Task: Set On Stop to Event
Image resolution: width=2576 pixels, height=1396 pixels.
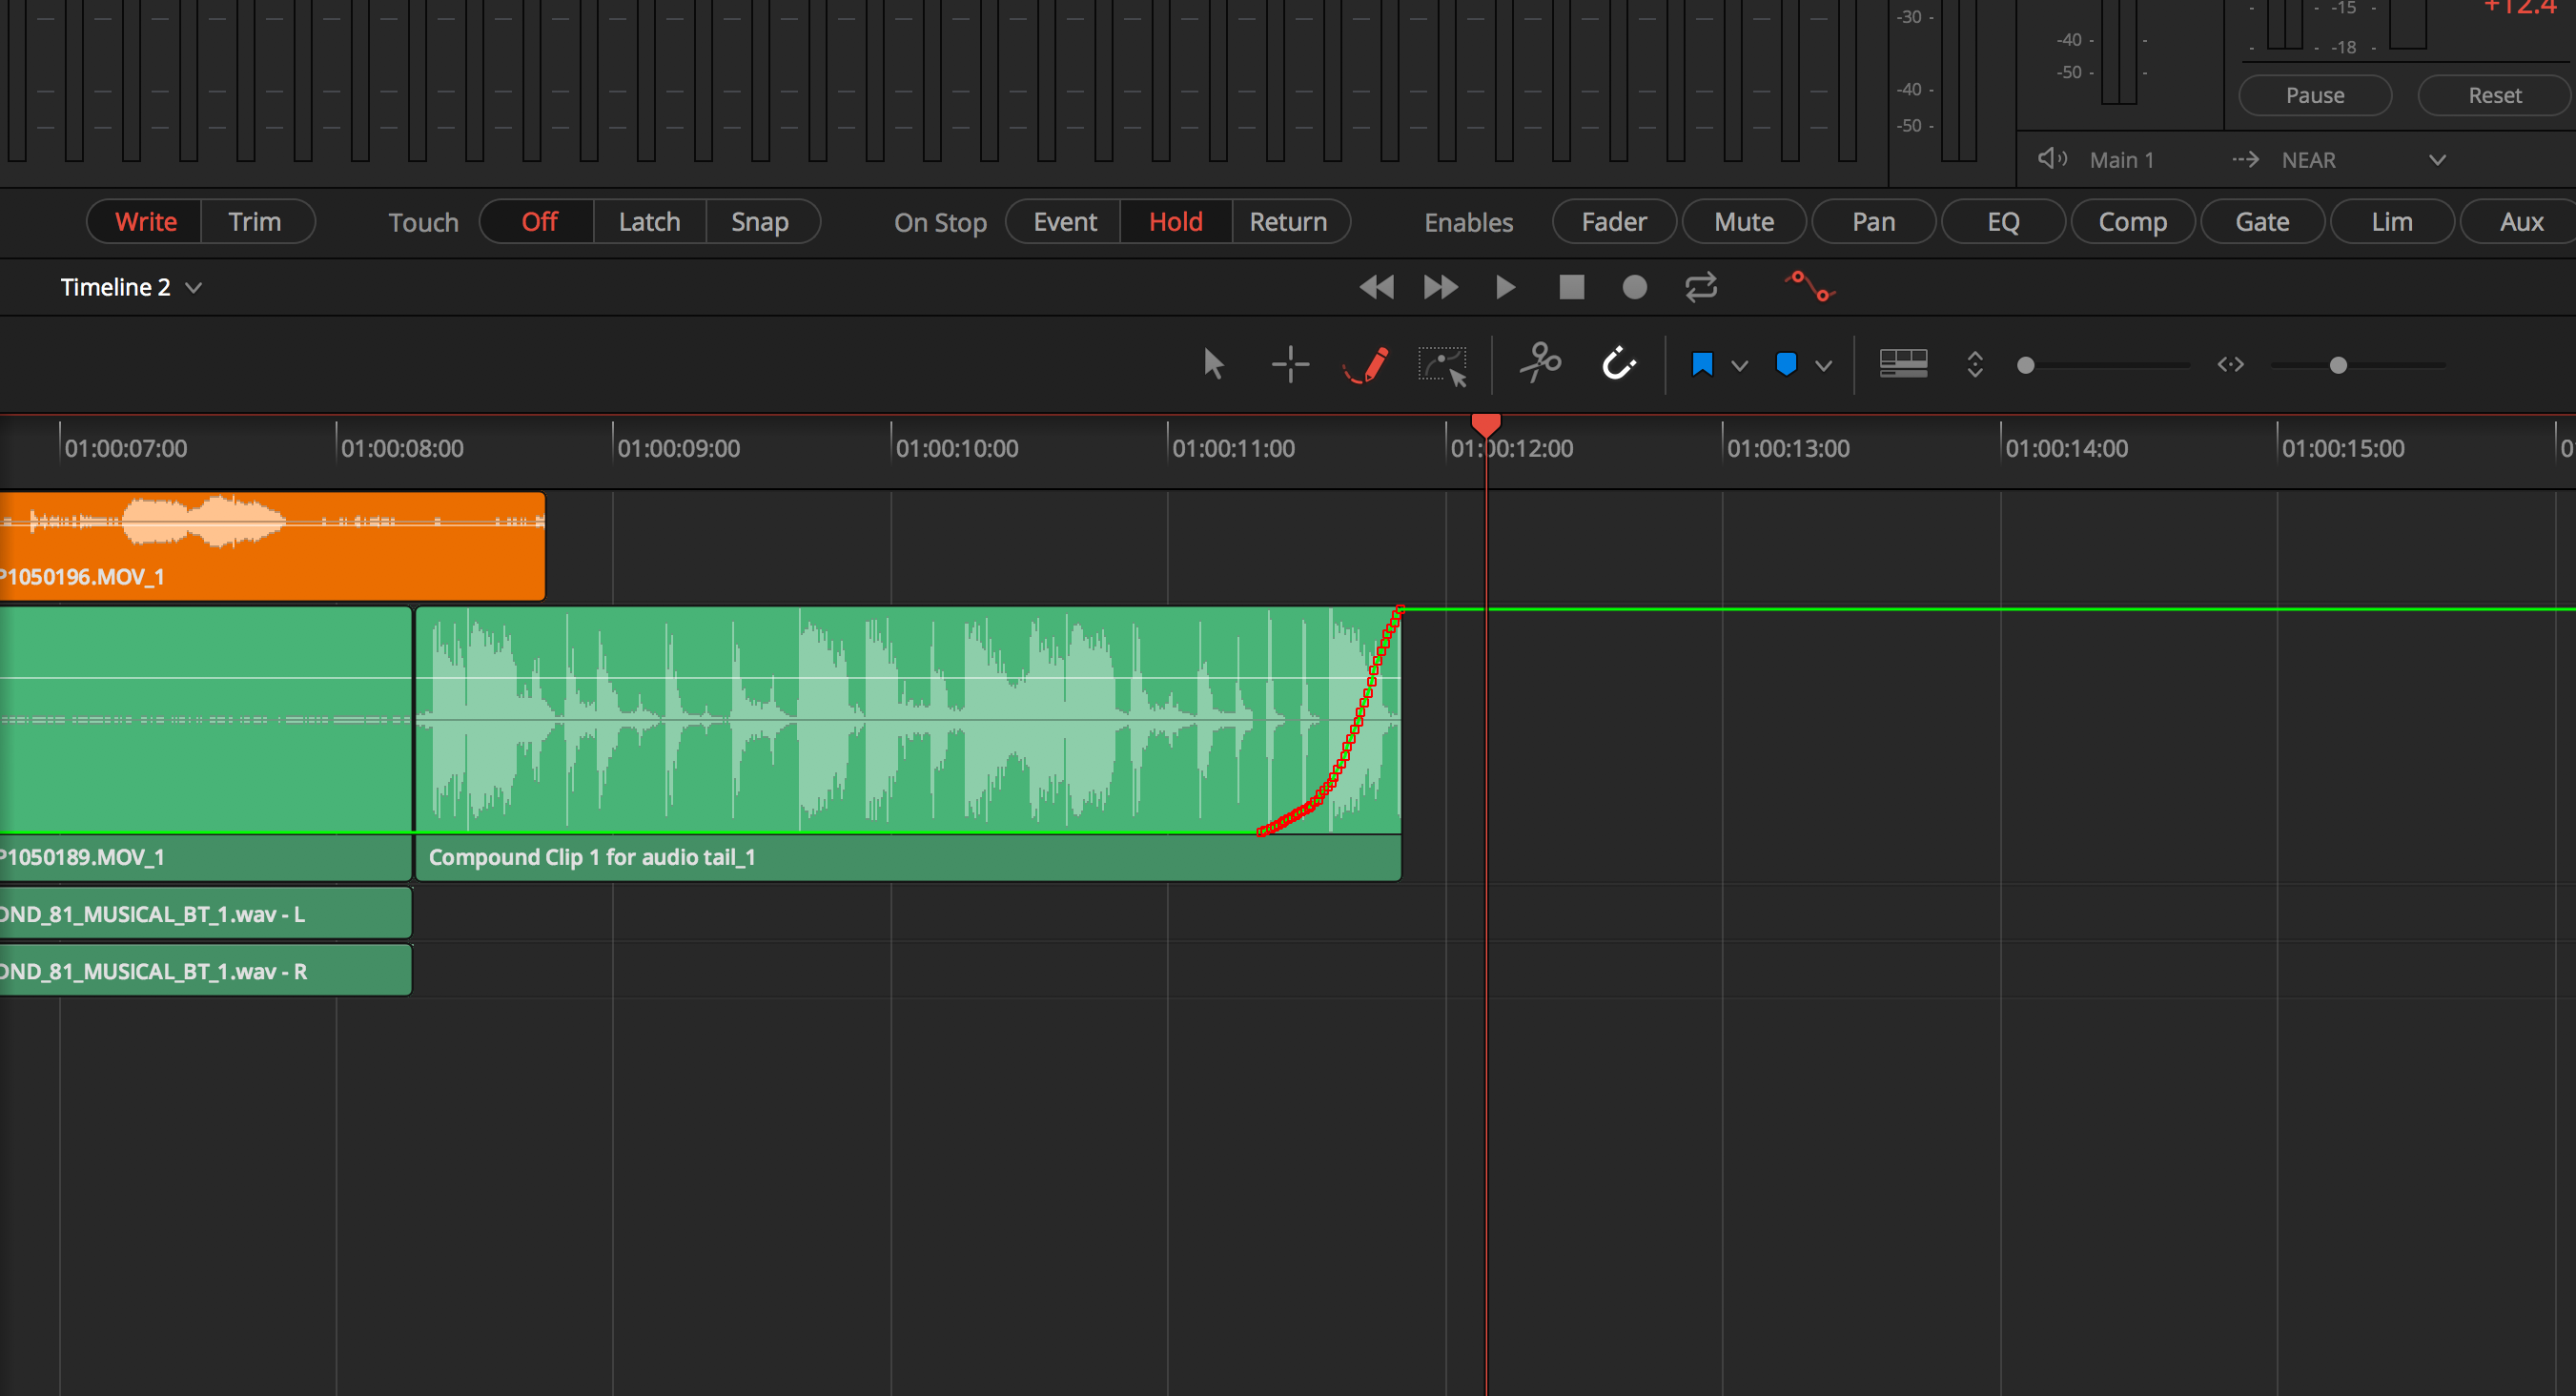Action: [x=1065, y=222]
